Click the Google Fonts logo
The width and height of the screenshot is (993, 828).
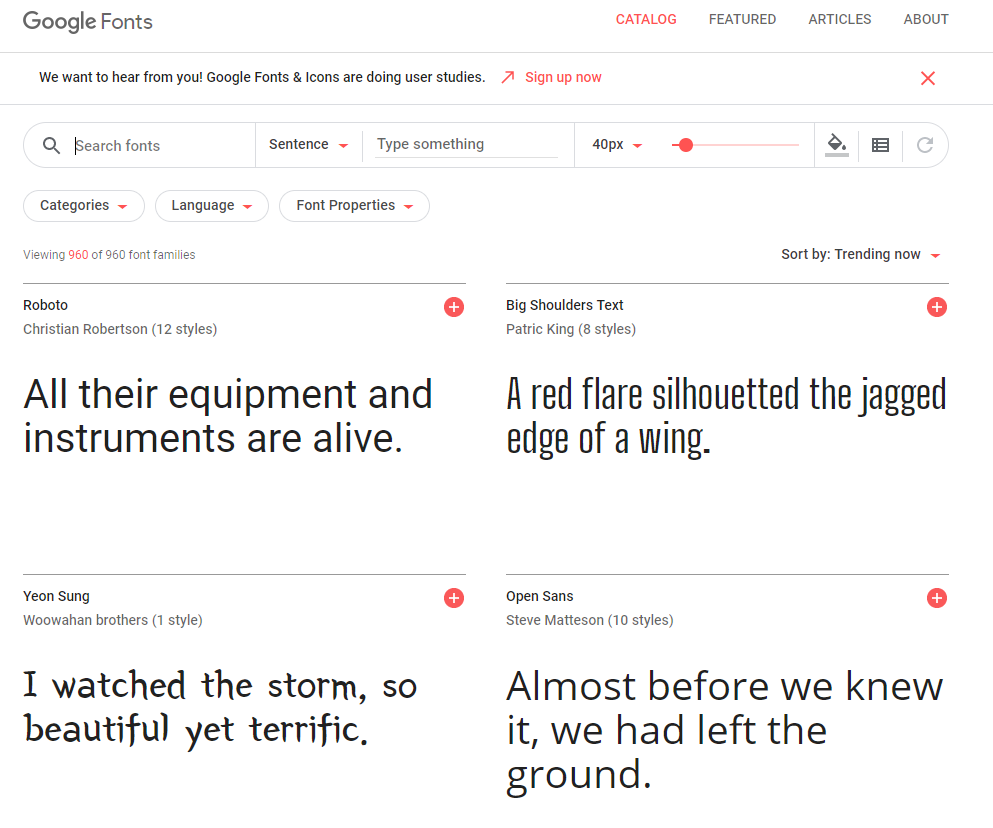click(88, 22)
